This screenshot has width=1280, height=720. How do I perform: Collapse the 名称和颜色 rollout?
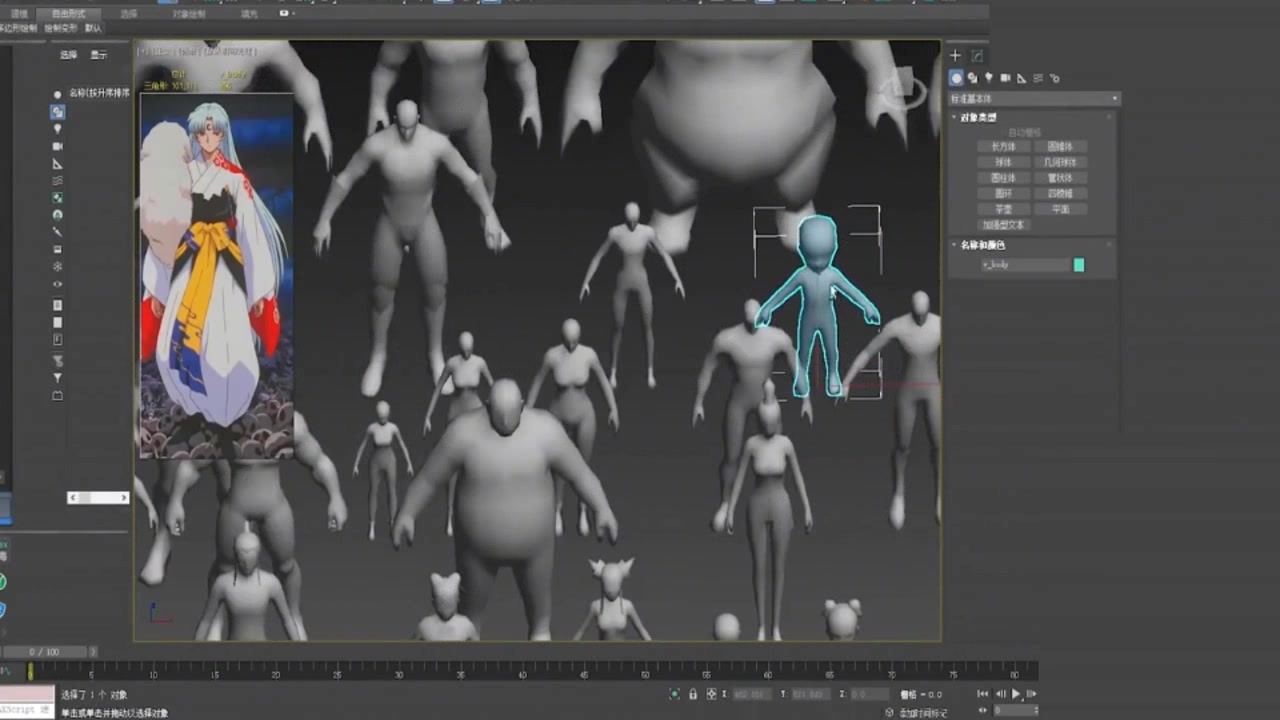[x=953, y=245]
